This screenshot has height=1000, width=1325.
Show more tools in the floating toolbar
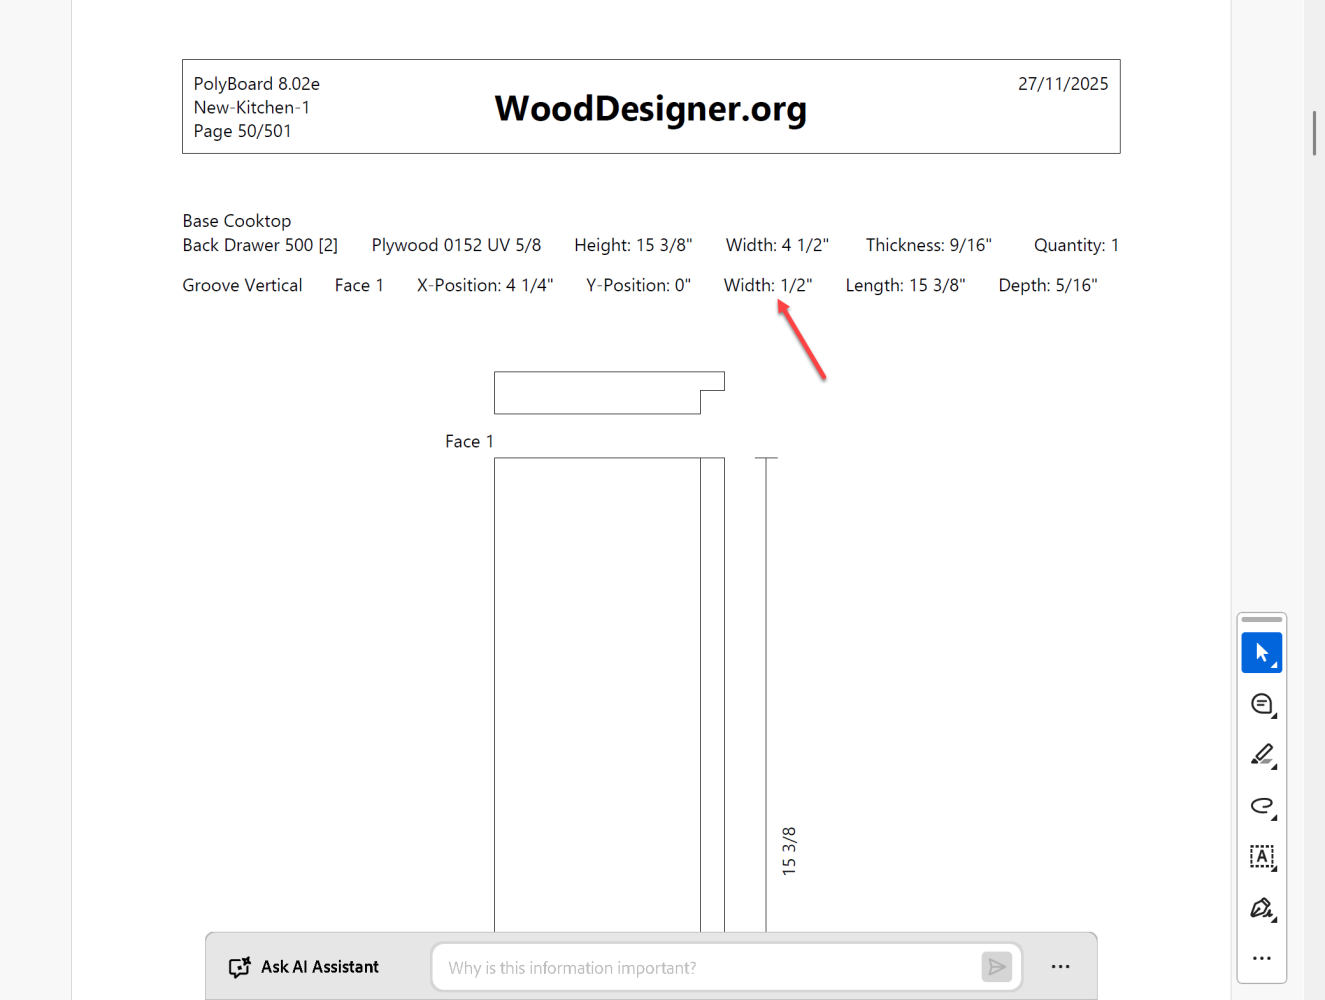click(1261, 958)
